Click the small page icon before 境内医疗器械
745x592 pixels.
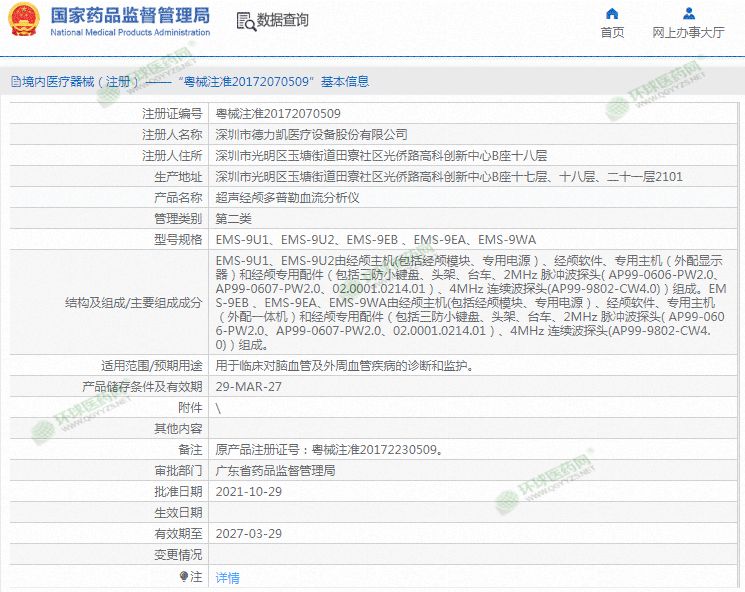(15, 82)
